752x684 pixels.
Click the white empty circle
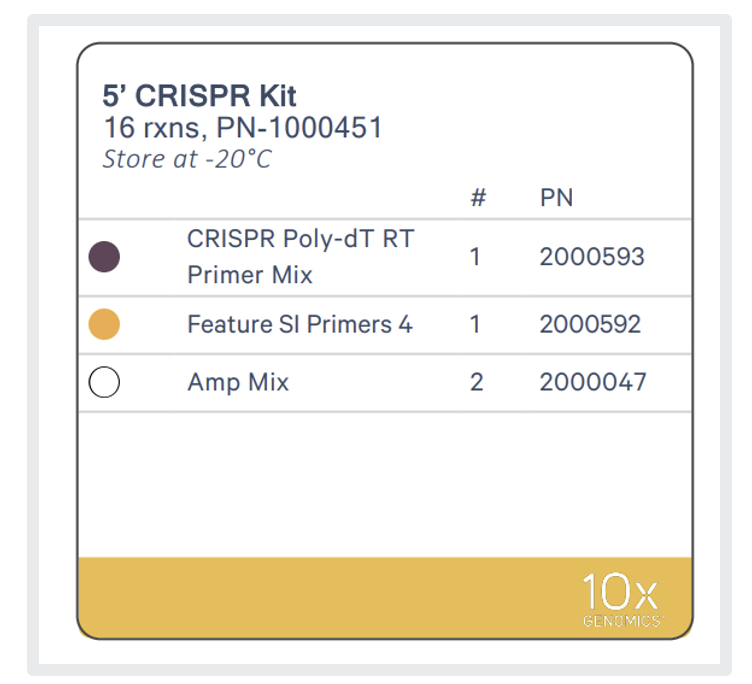pyautogui.click(x=104, y=382)
